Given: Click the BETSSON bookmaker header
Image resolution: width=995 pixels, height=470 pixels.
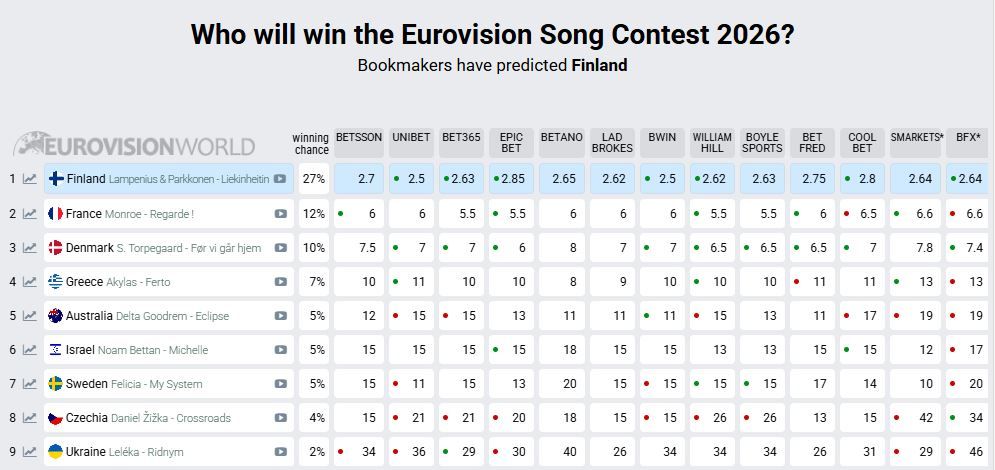Looking at the screenshot, I should 358,137.
